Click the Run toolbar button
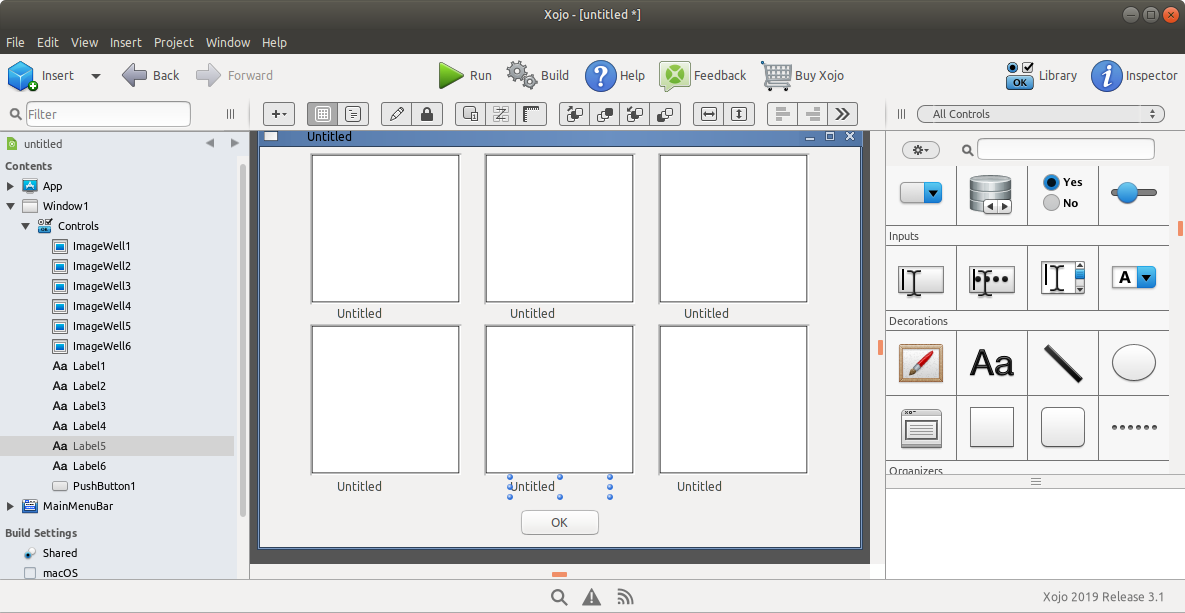The image size is (1185, 613). coord(465,76)
